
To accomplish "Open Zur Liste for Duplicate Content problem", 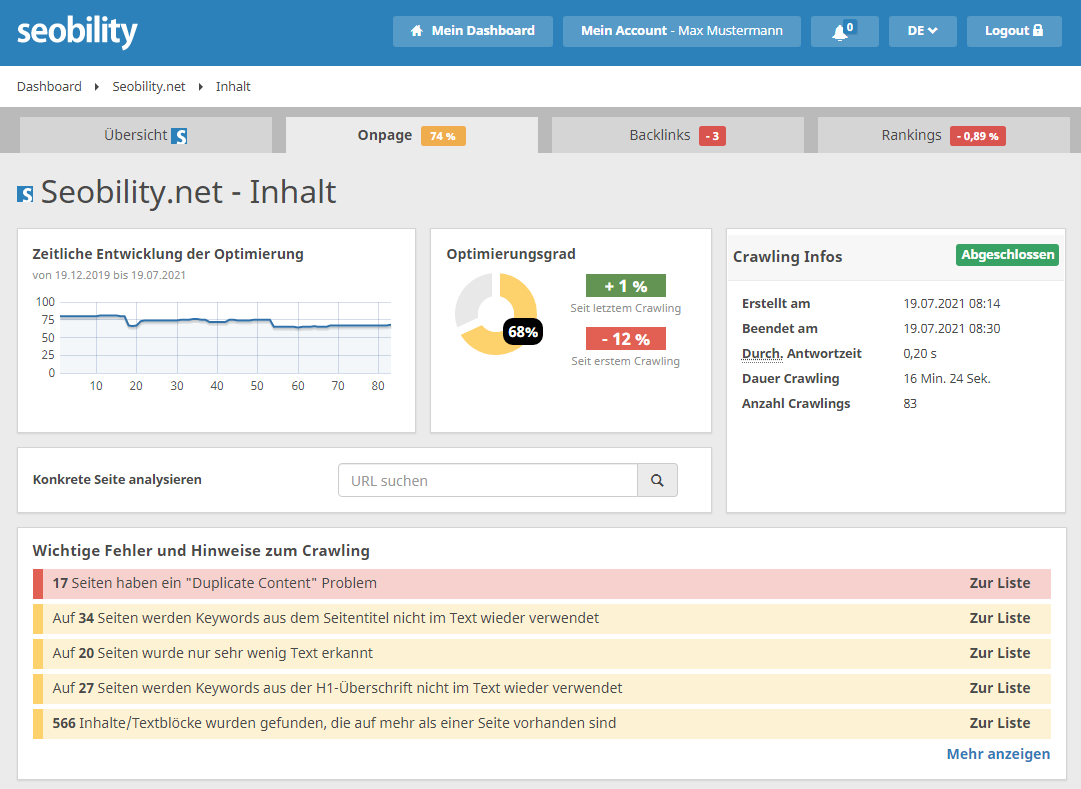I will tap(1000, 583).
